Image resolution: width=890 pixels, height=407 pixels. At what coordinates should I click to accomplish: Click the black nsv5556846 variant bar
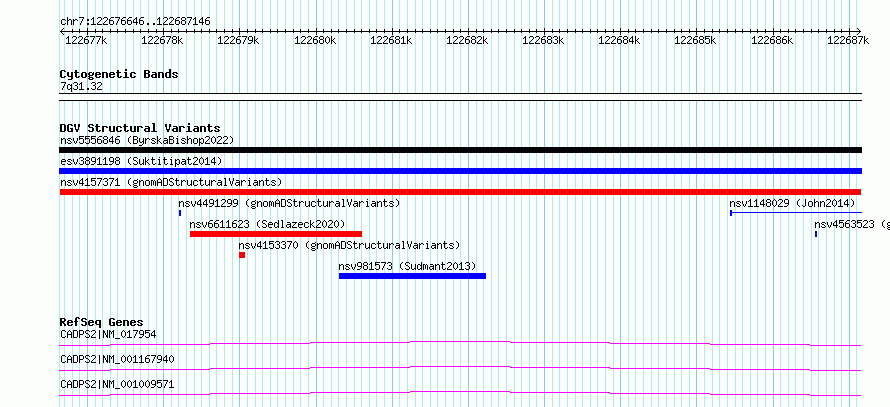pos(460,150)
